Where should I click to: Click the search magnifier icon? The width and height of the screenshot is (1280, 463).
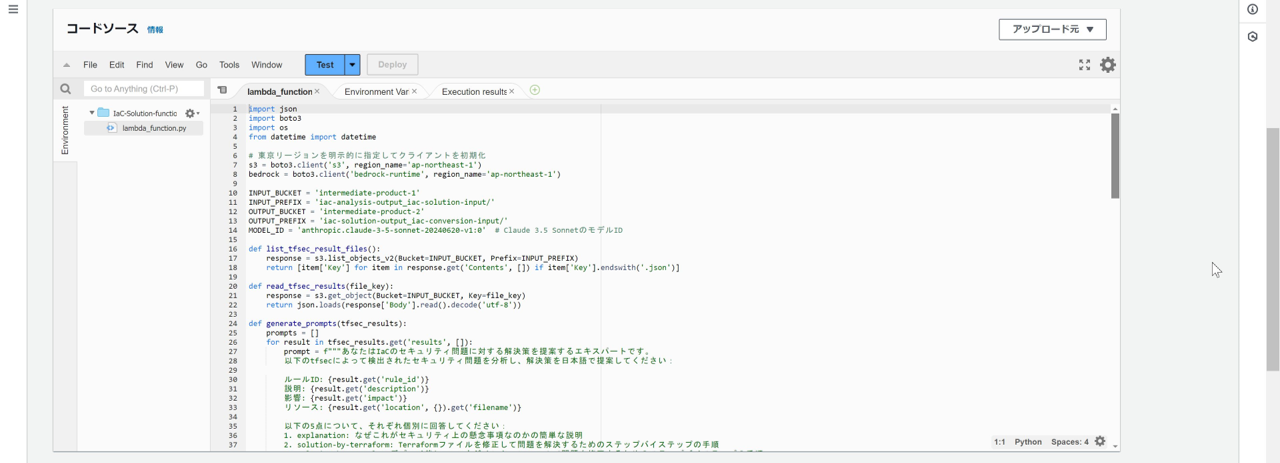(66, 89)
